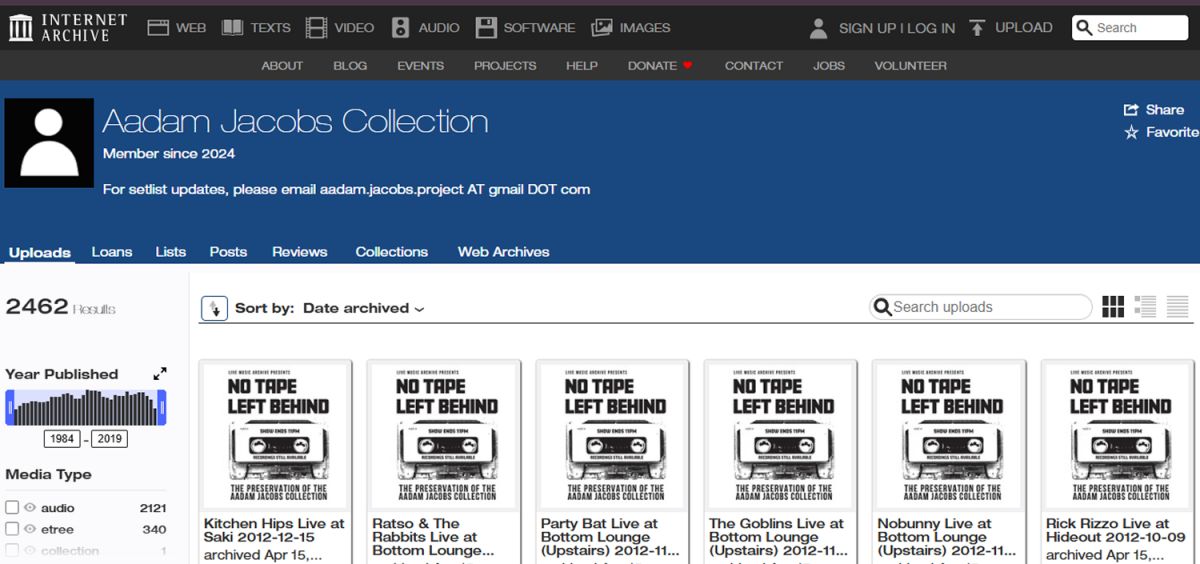Click the Favorite star link
1200x564 pixels.
point(1160,132)
